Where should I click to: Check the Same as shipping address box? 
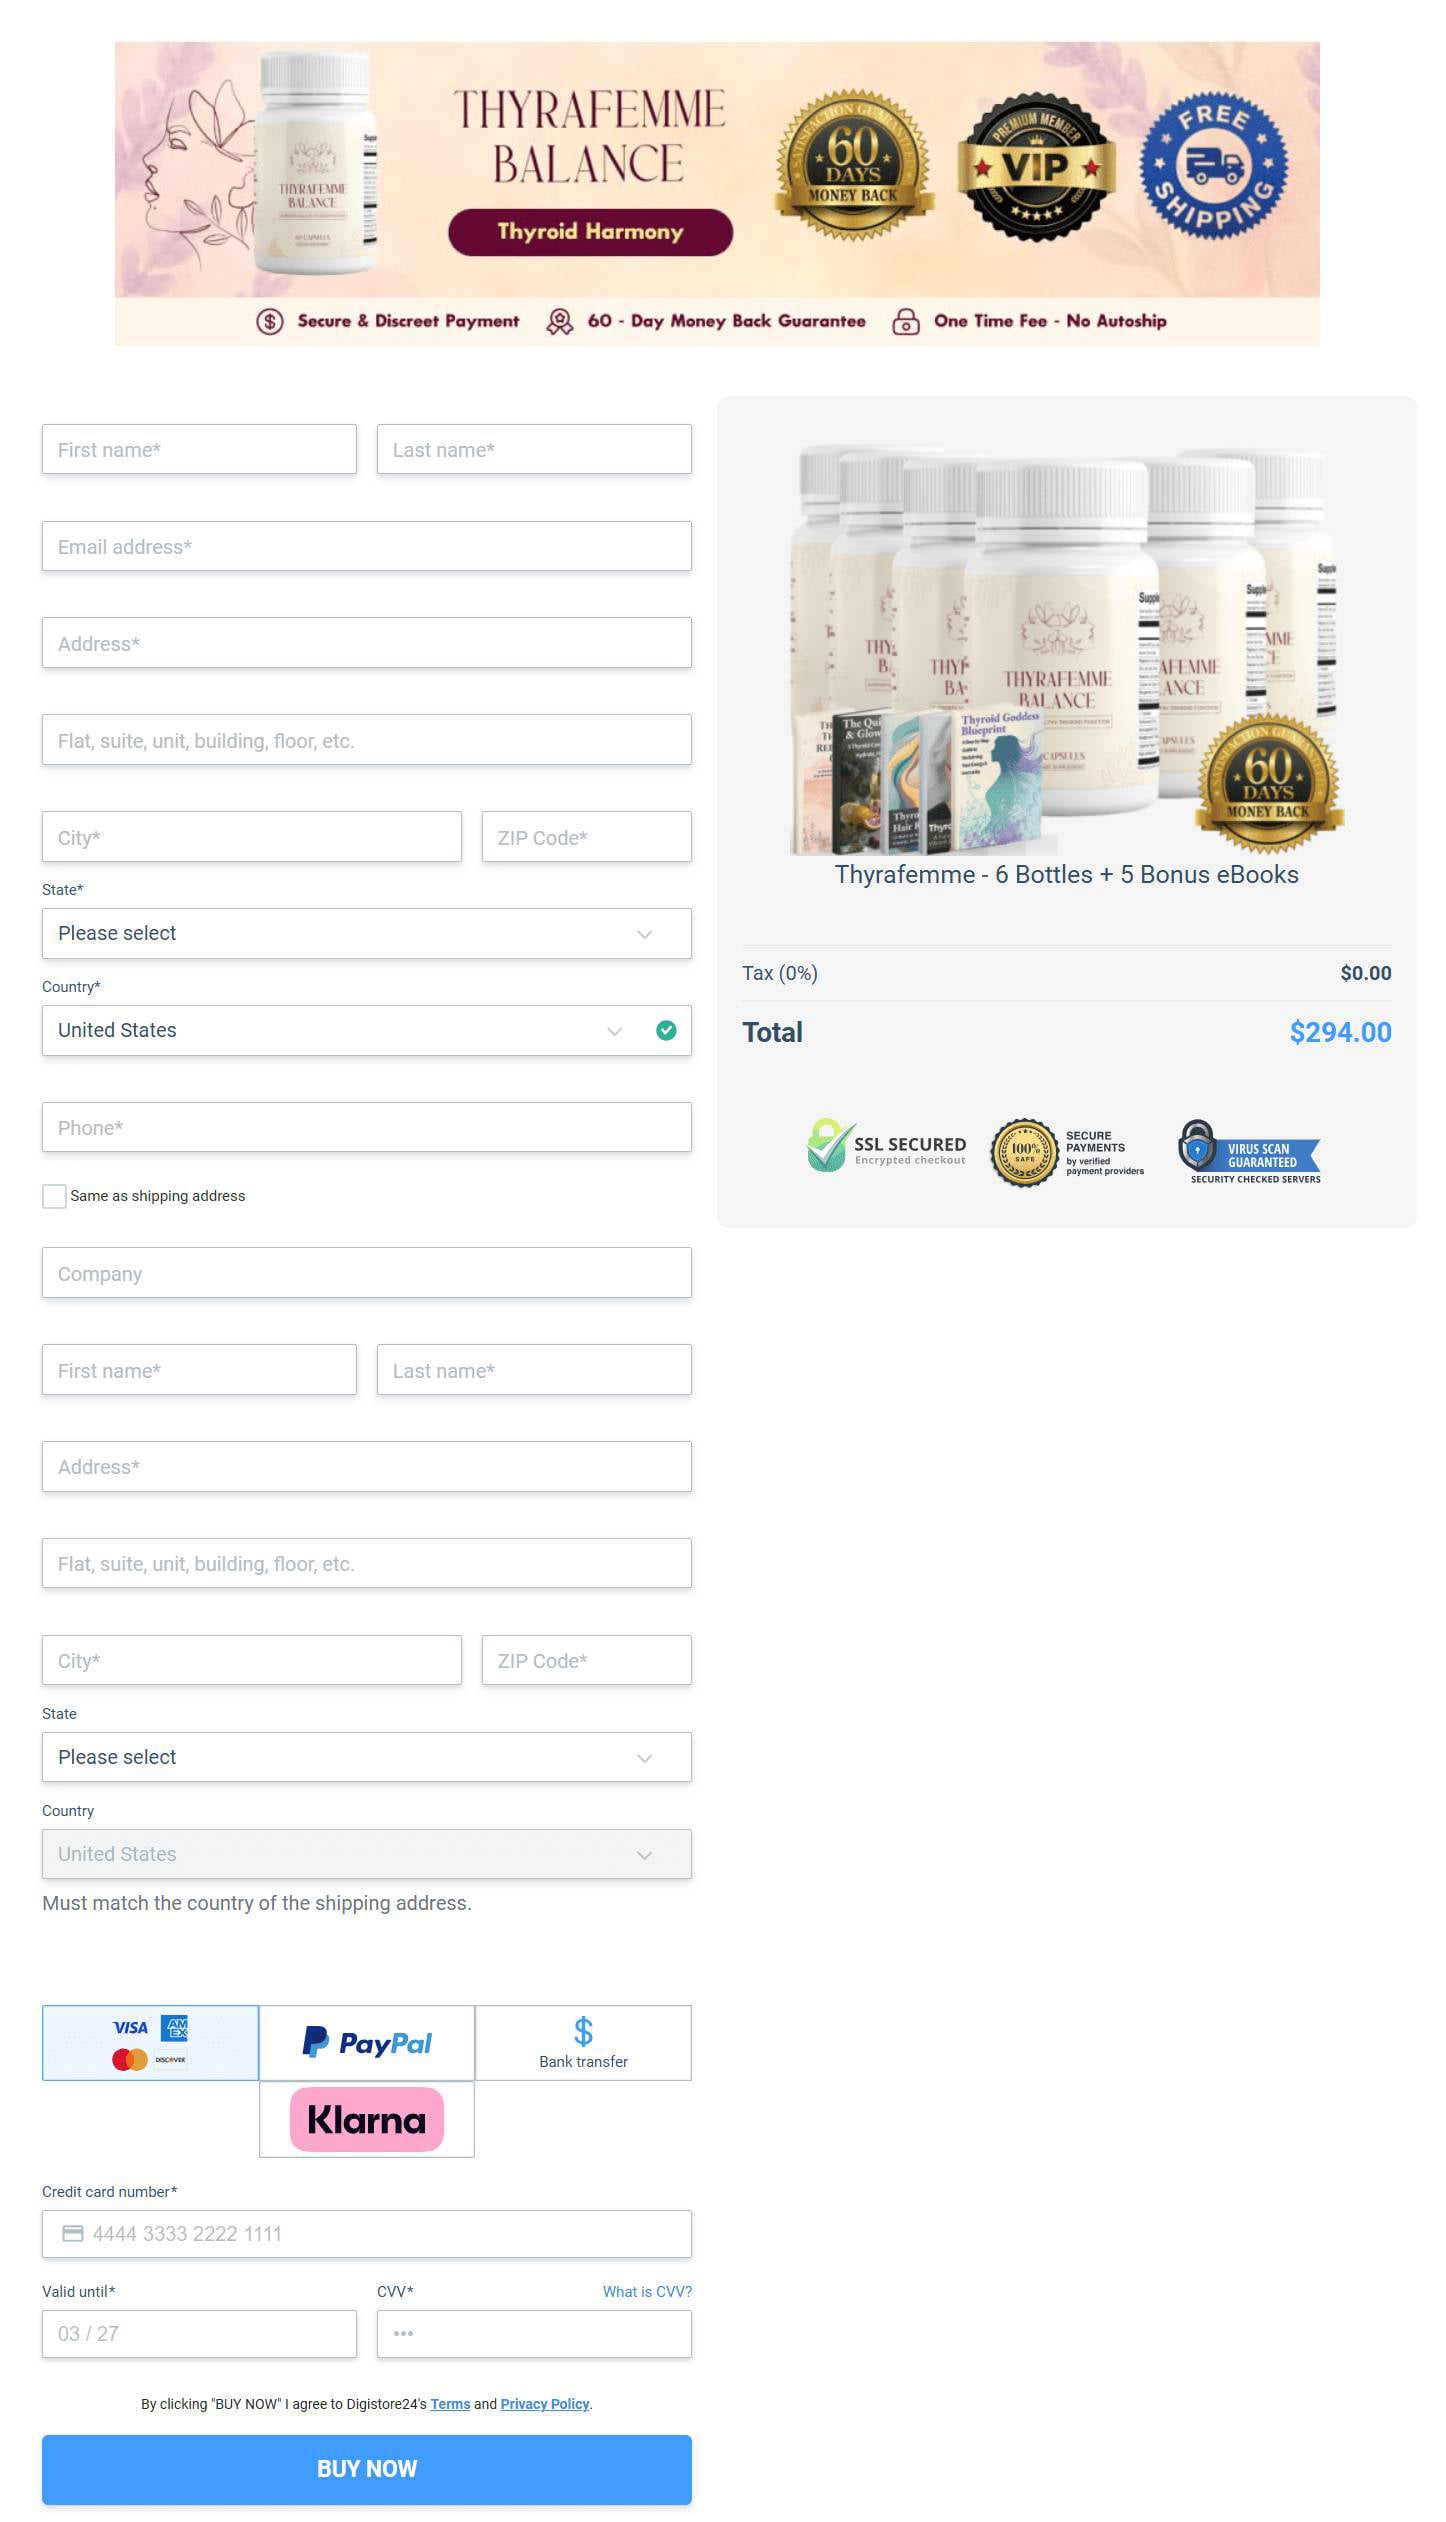coord(54,1196)
